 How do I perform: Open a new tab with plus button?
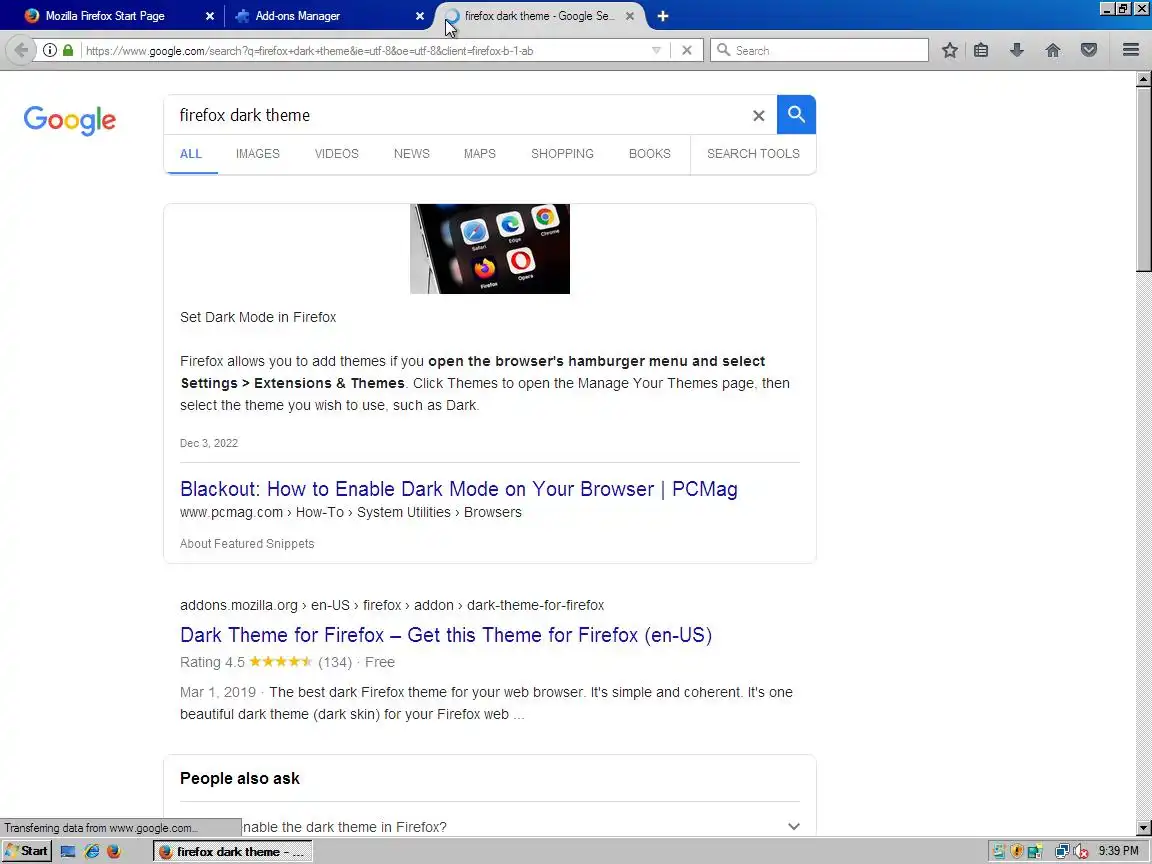[x=663, y=15]
